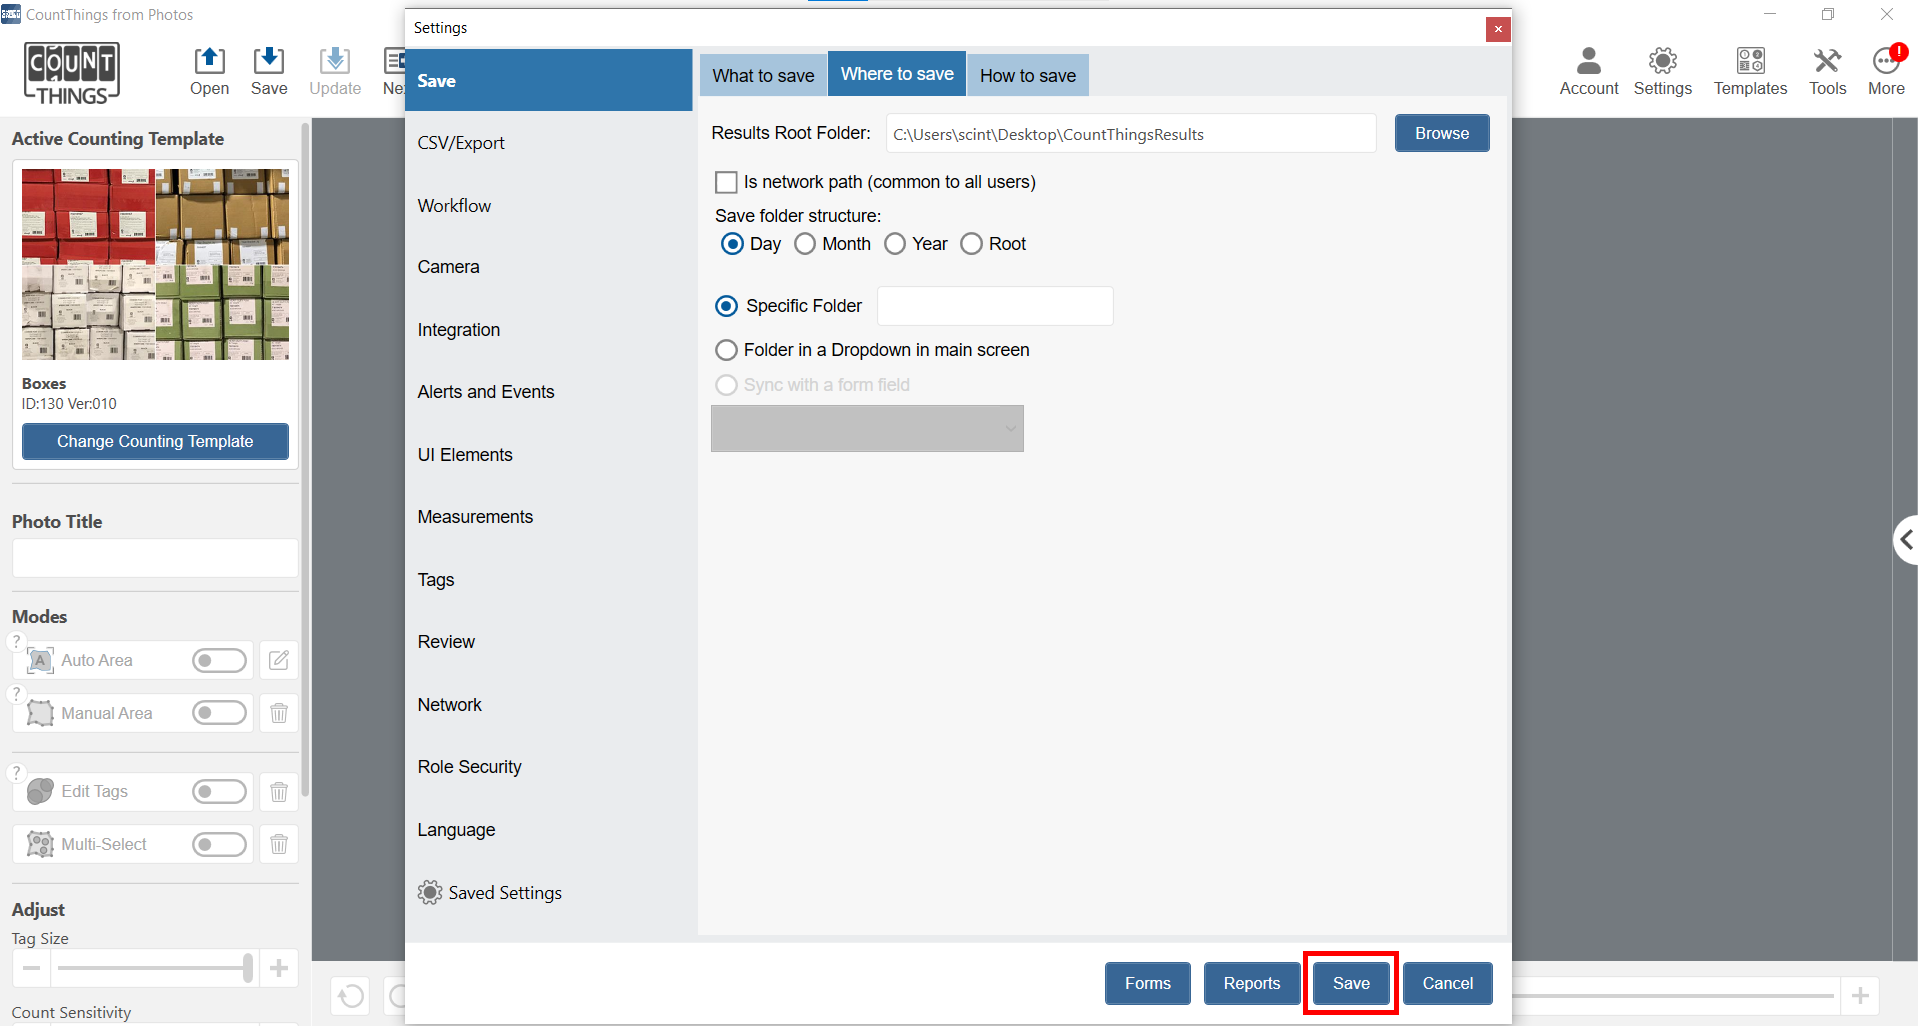Switch to the What to save tab
Image resolution: width=1918 pixels, height=1026 pixels.
pyautogui.click(x=763, y=75)
